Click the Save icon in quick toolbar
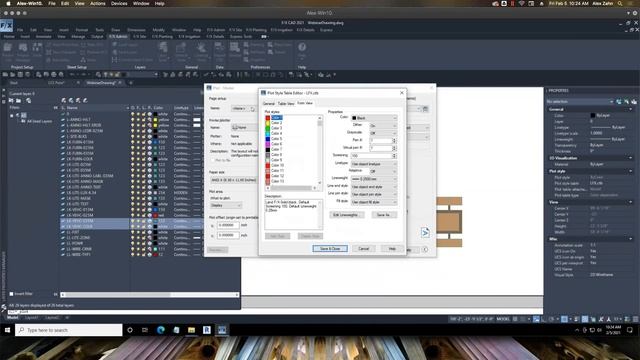Screen dimensions: 640x360 pos(20,75)
